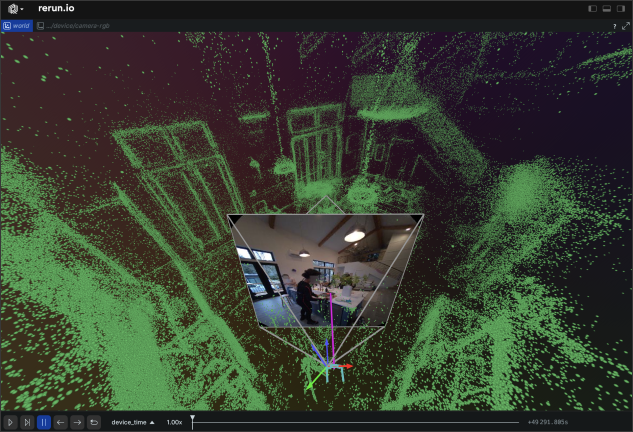Step forward one frame
The height and width of the screenshot is (432, 633).
(77, 422)
